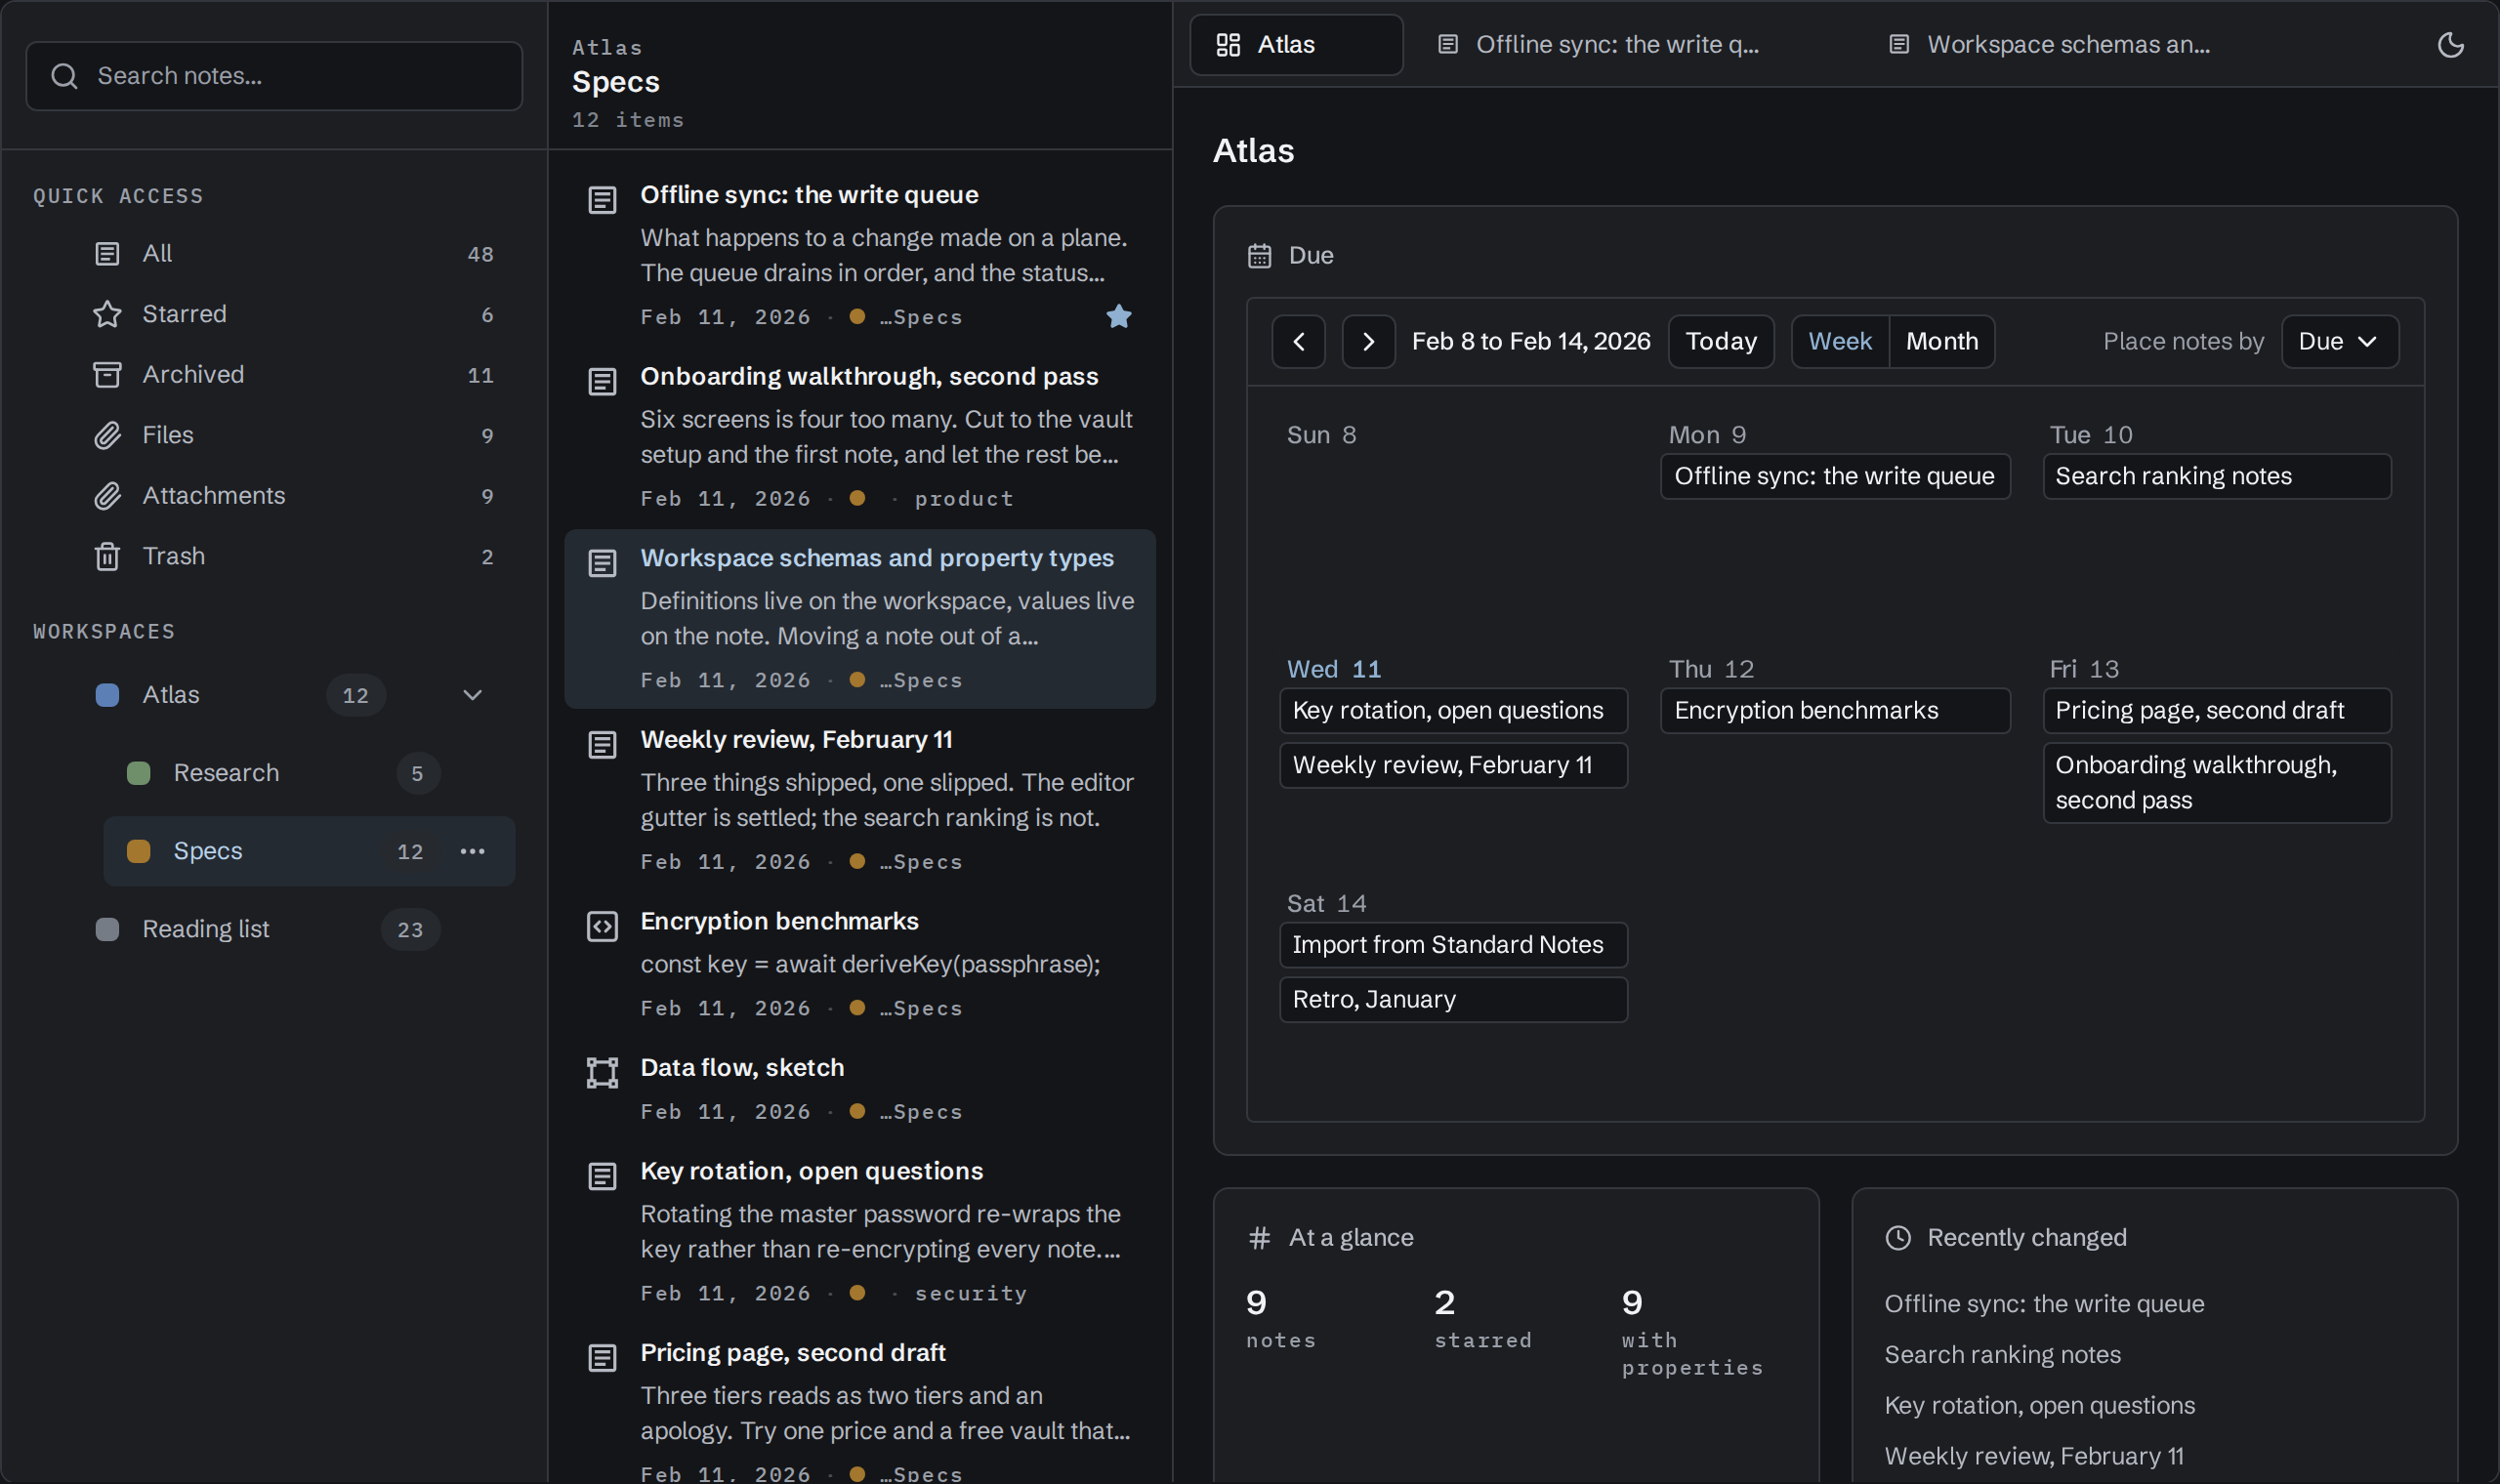Collapse the Atlas workspace tree

pos(472,695)
